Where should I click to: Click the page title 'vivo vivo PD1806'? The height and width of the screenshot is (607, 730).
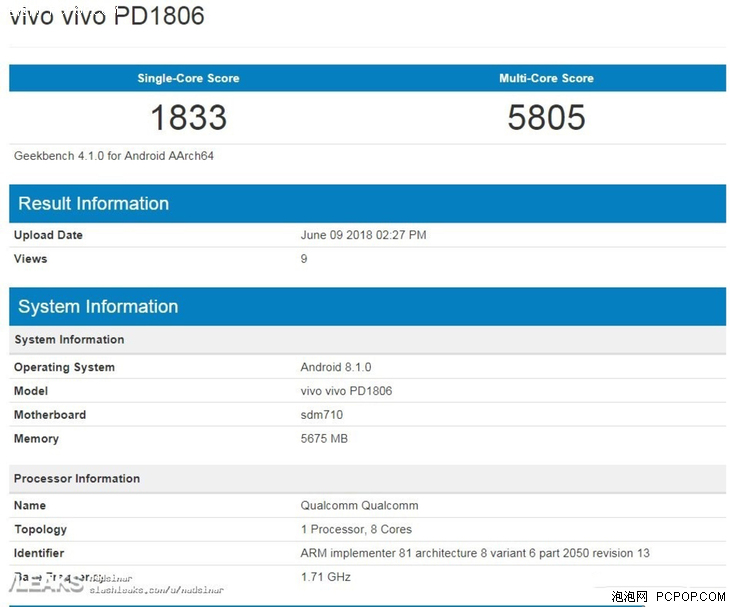[x=107, y=15]
